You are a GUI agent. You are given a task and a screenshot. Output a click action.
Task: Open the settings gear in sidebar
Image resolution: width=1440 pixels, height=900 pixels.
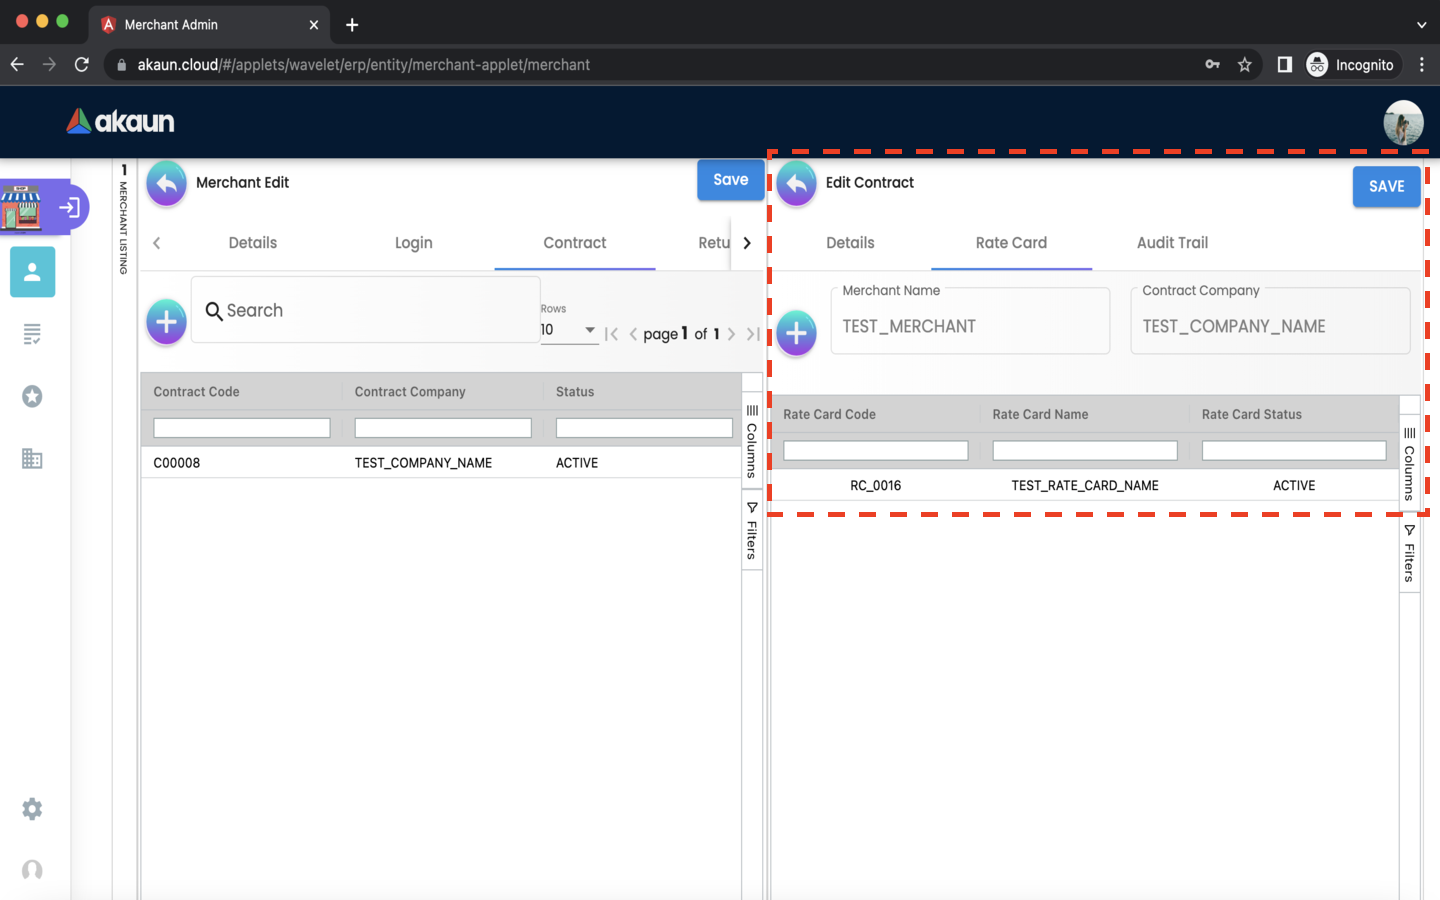tap(32, 809)
